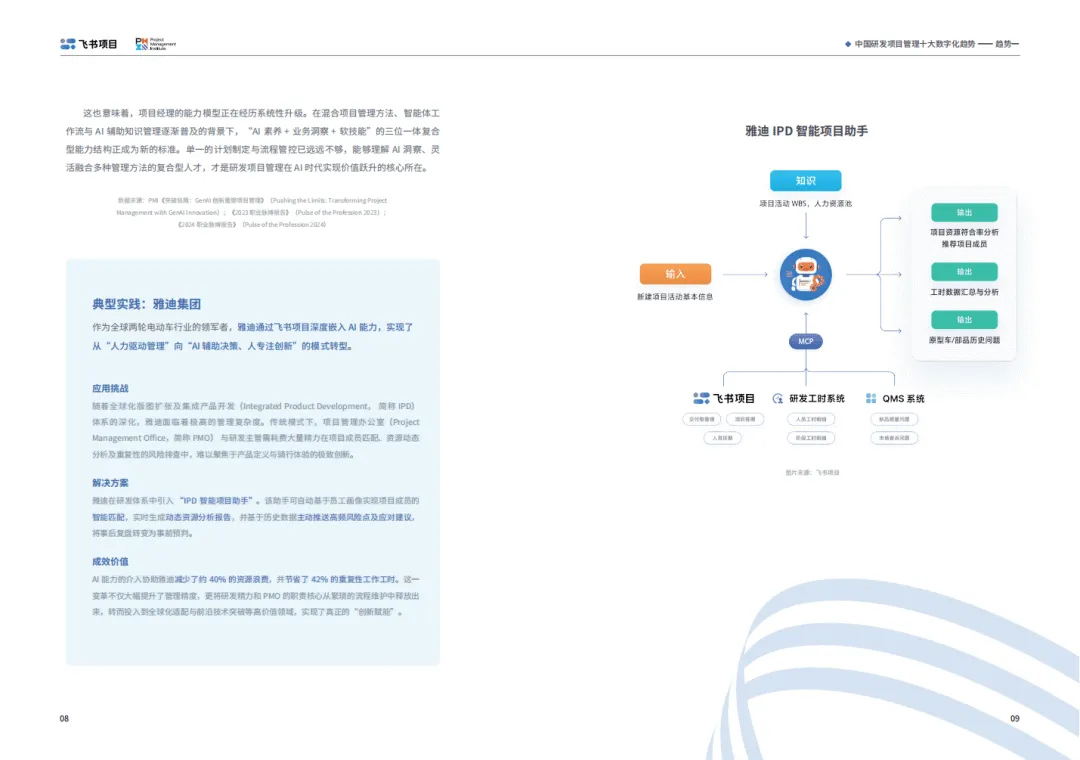This screenshot has height=760, width=1080.
Task: Click the image credit 图片来源：飞书项目
Action: click(812, 473)
